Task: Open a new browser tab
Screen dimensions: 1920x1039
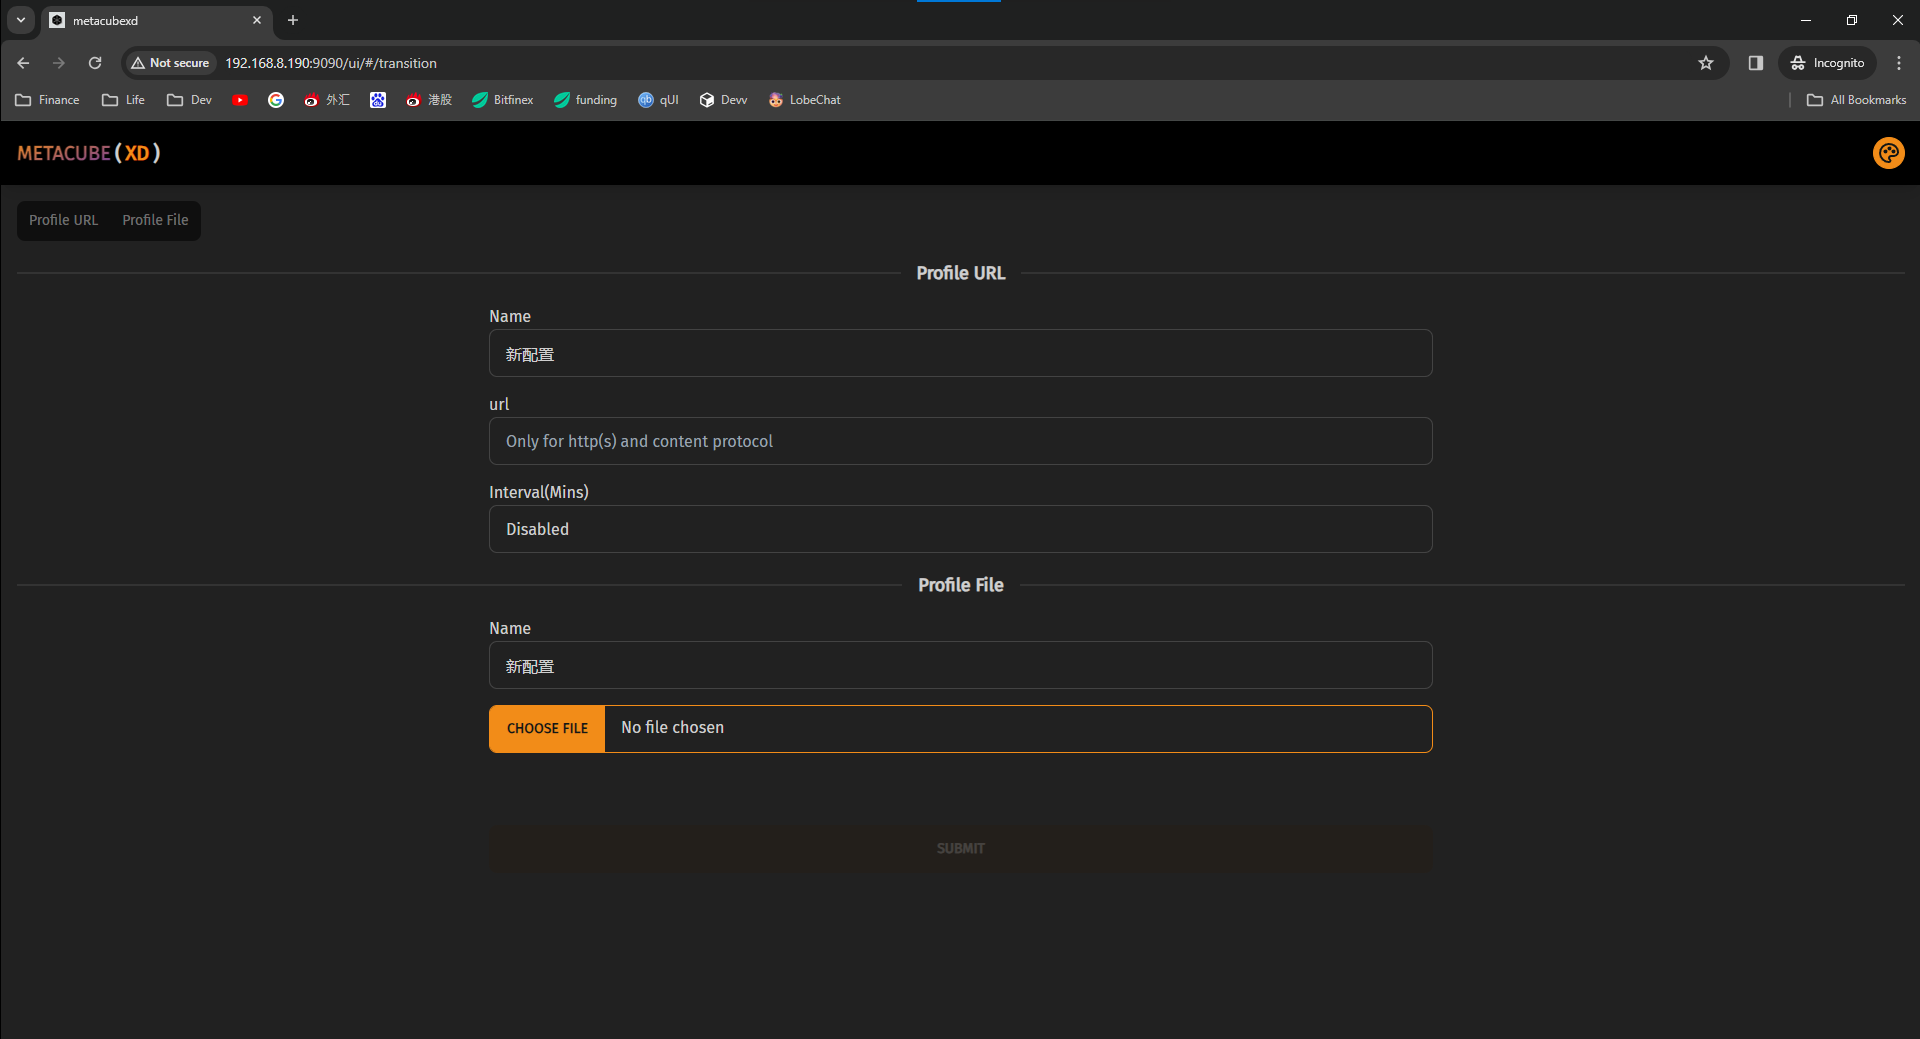Action: pos(293,20)
